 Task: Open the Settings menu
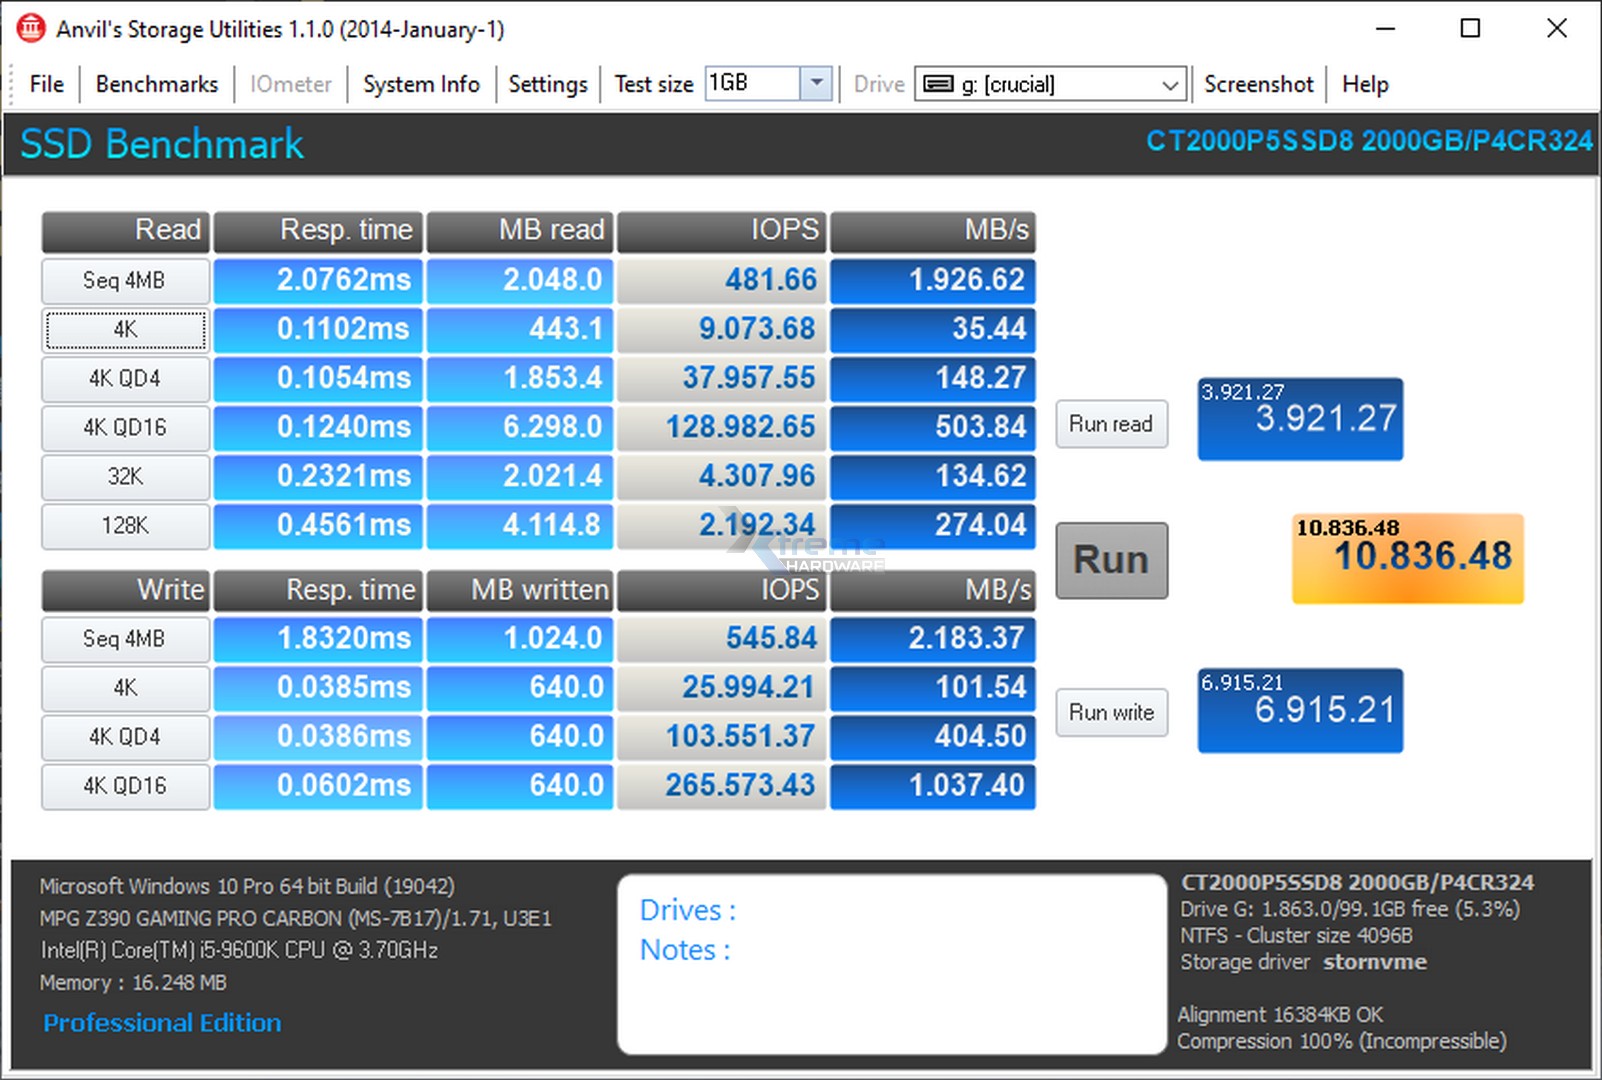coord(547,84)
